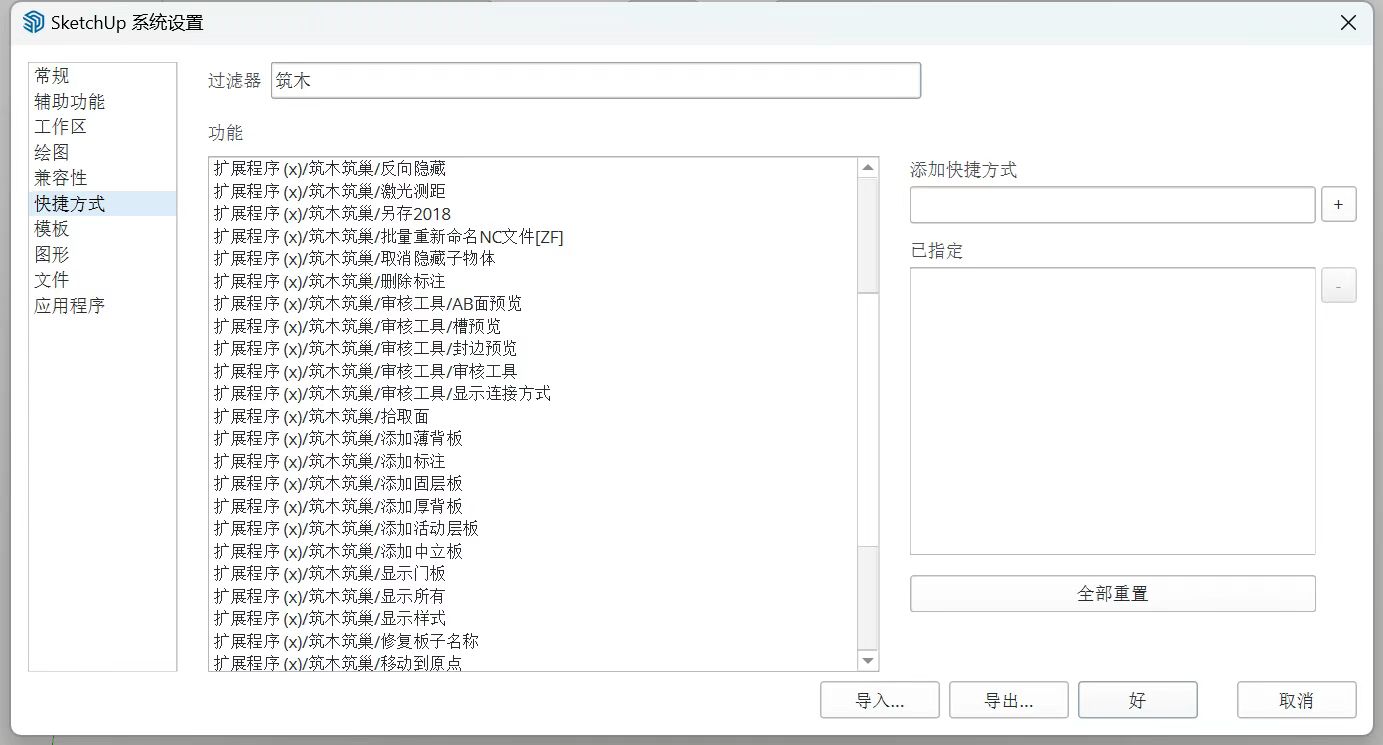The width and height of the screenshot is (1383, 745).
Task: Open the 绘图 preferences category
Action: click(53, 152)
